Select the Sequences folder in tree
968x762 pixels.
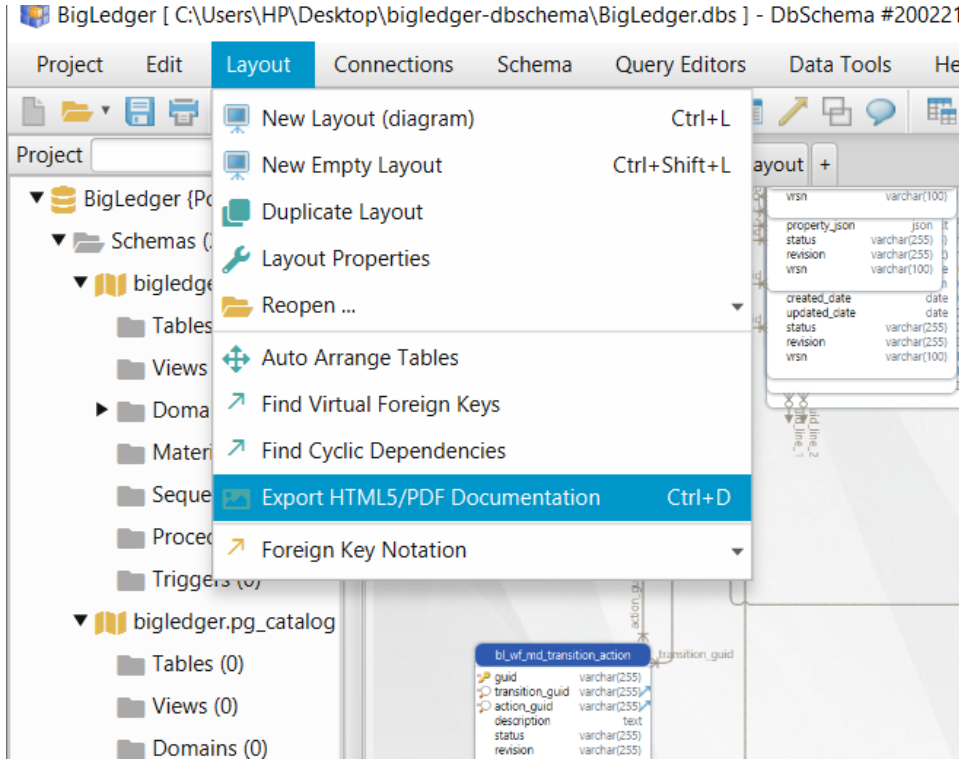pyautogui.click(x=165, y=495)
